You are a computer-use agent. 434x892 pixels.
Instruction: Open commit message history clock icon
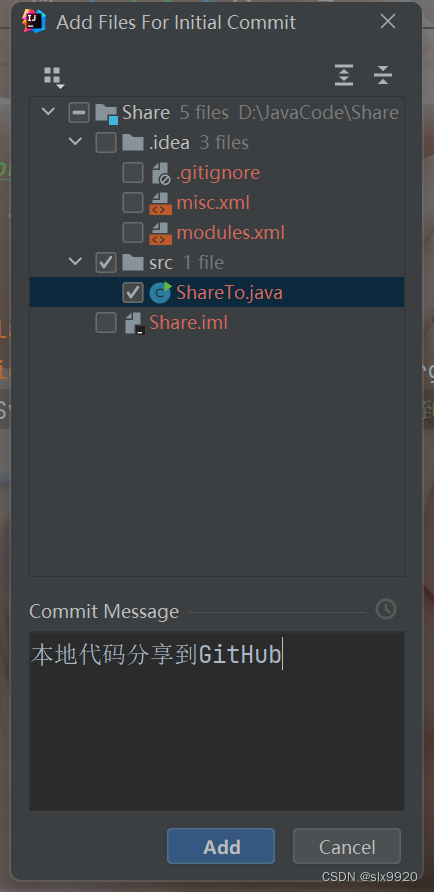tap(386, 609)
